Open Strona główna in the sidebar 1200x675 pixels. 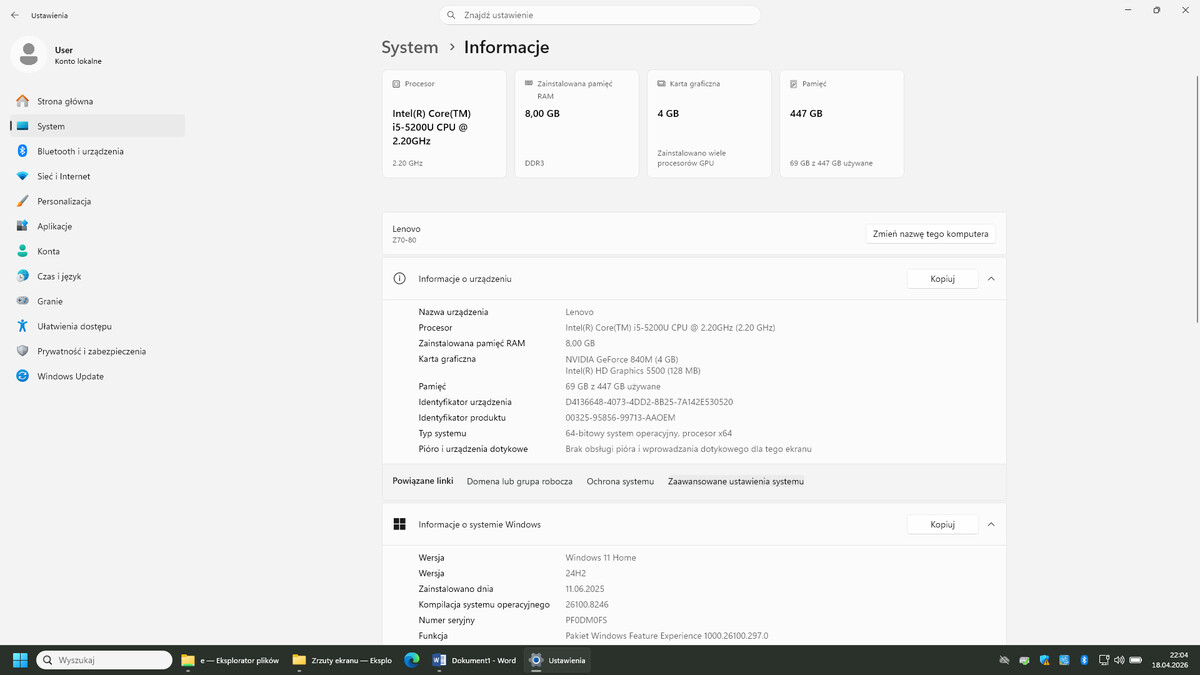tap(97, 101)
